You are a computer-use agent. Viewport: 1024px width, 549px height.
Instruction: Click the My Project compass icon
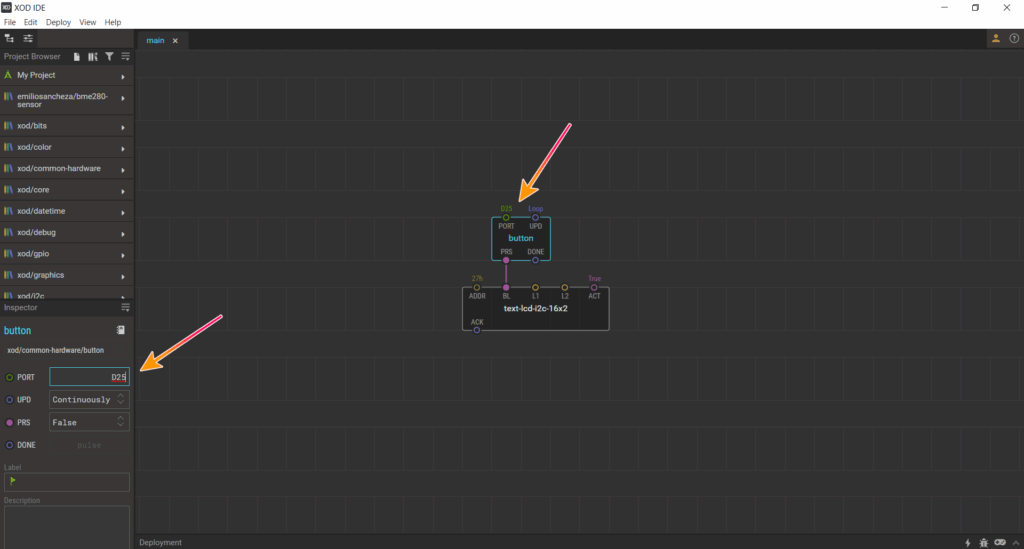tap(8, 75)
